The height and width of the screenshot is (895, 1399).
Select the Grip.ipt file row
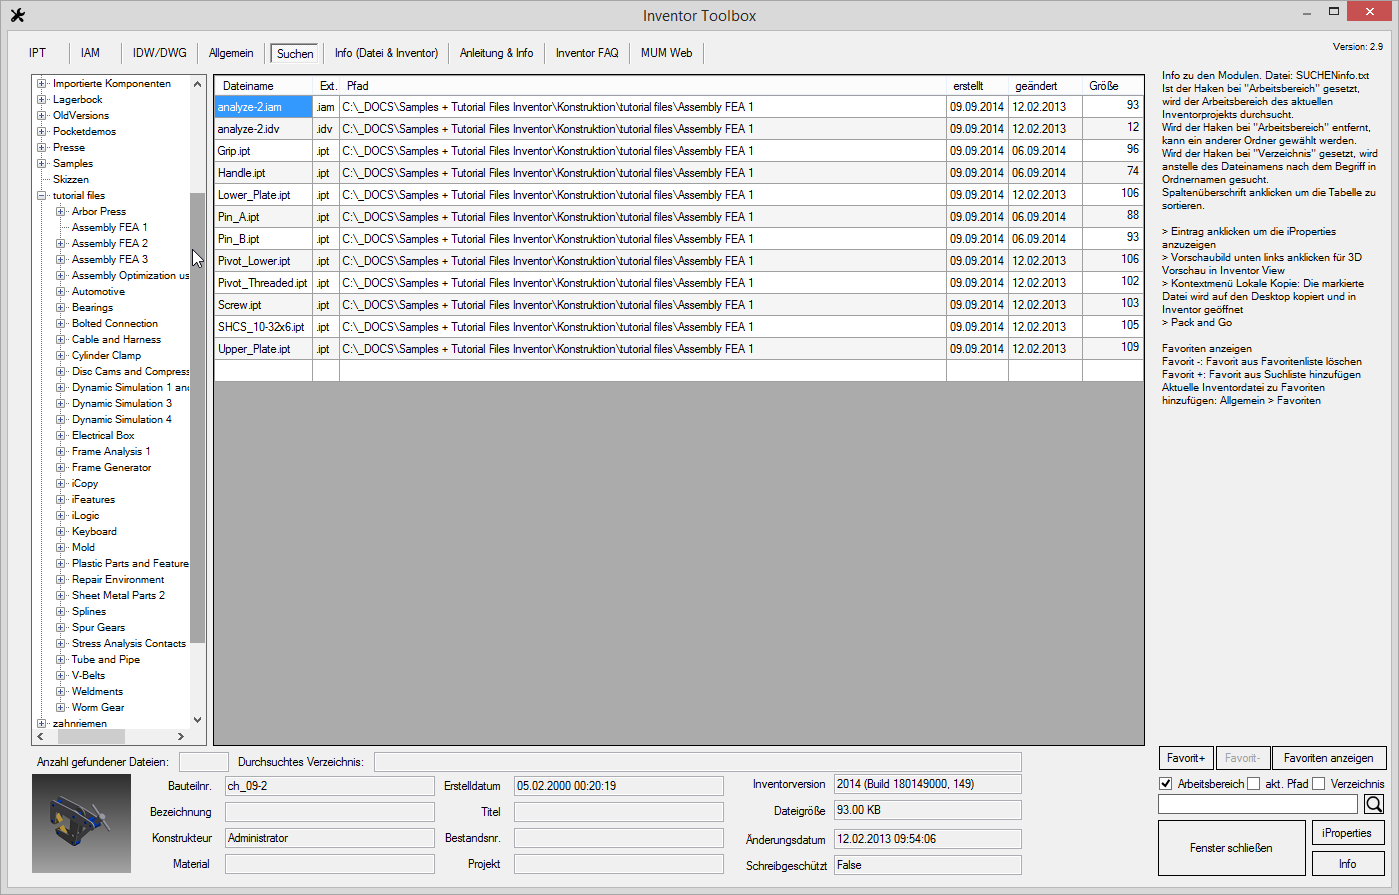pos(679,151)
